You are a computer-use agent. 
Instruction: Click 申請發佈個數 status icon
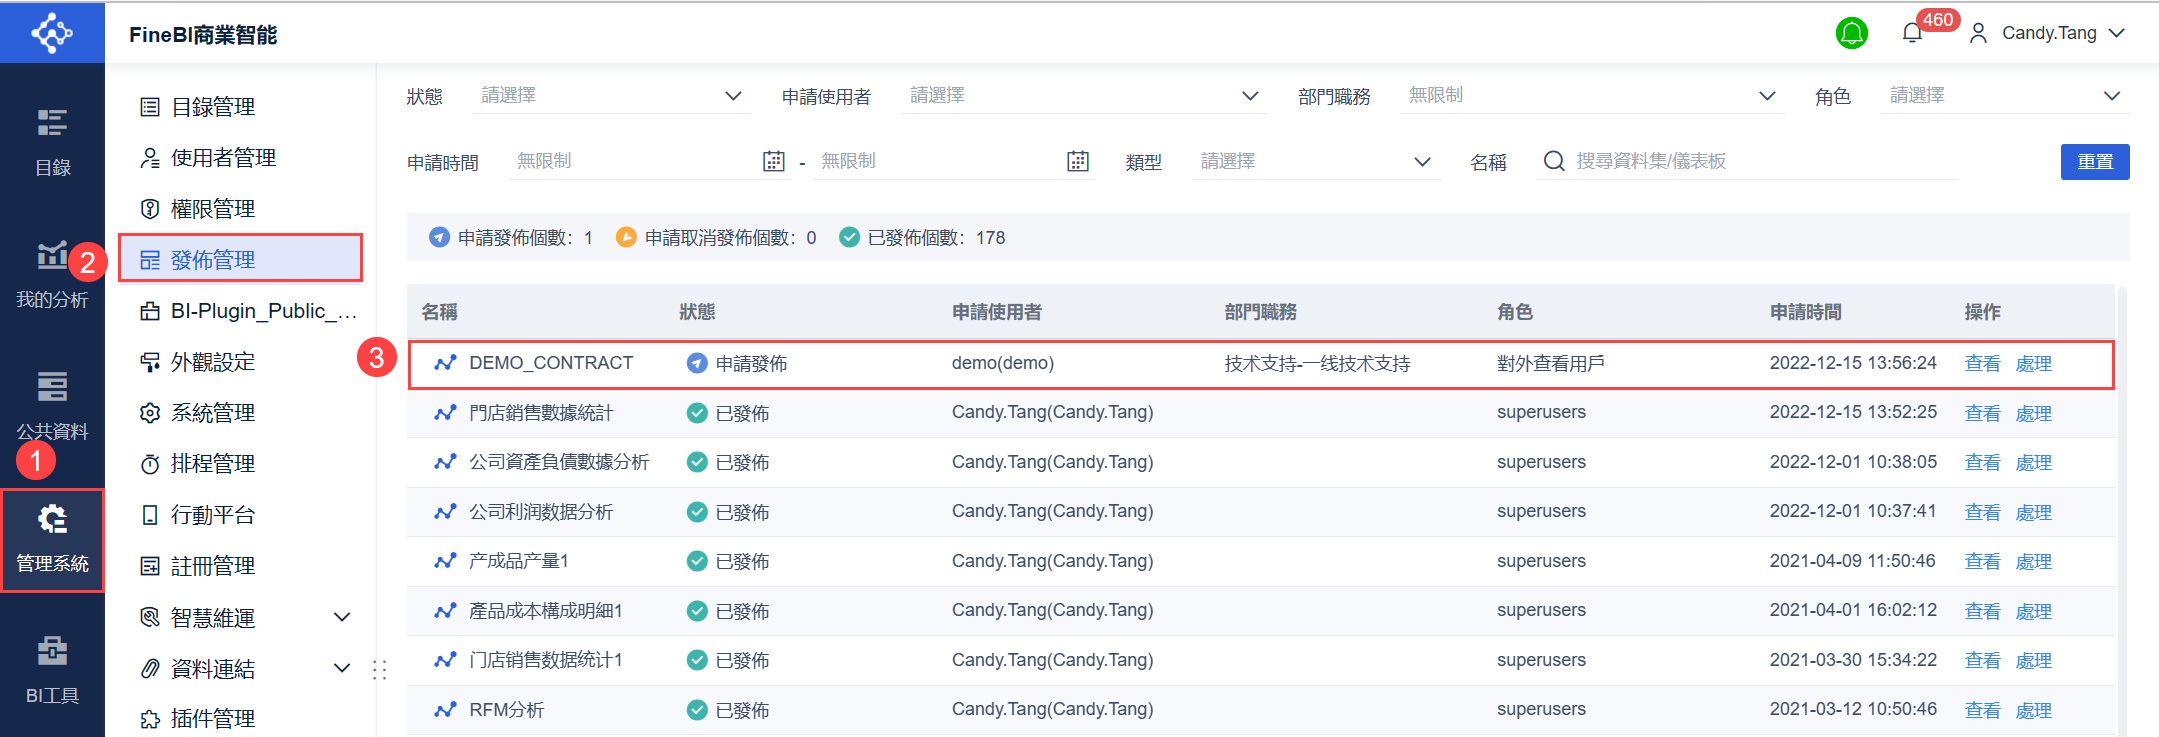point(439,237)
